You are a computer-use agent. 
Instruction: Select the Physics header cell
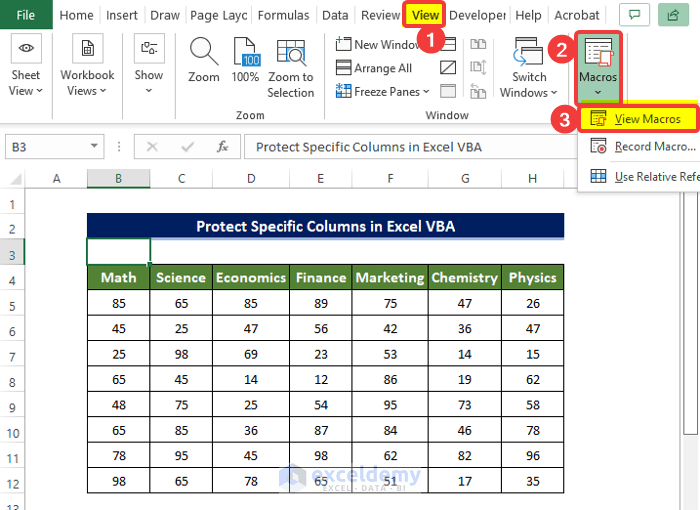533,277
